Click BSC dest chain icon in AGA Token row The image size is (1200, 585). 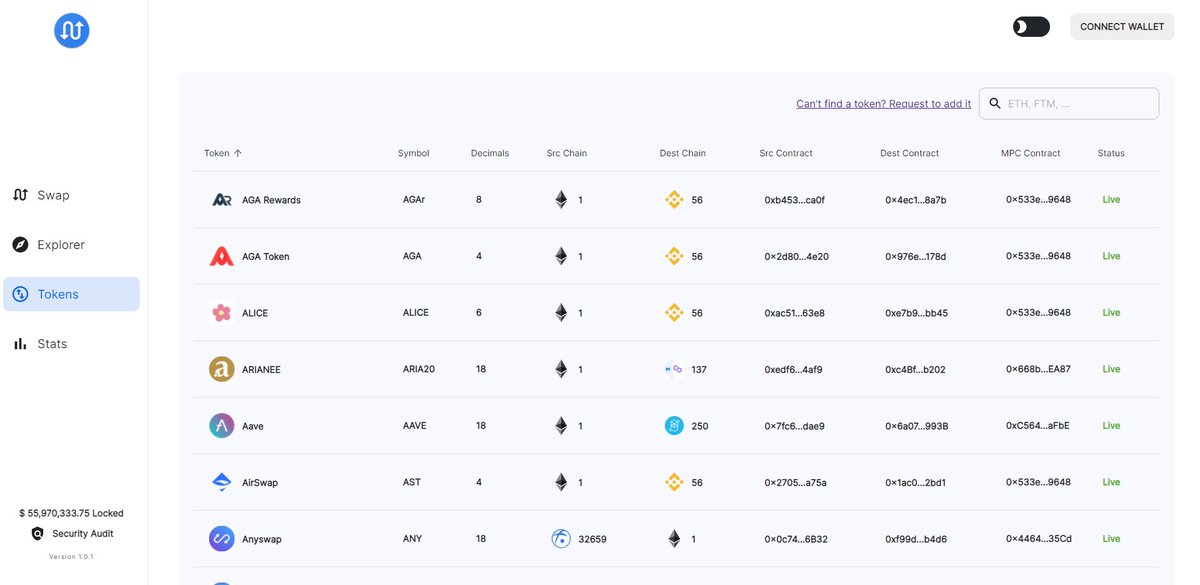pos(674,256)
